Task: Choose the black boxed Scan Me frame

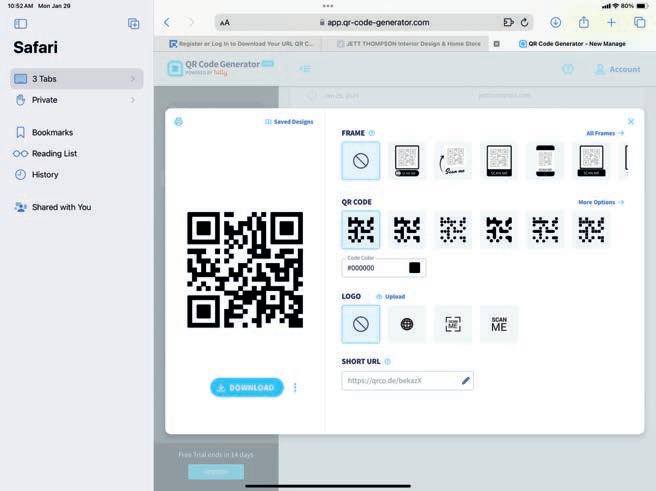Action: 499,161
